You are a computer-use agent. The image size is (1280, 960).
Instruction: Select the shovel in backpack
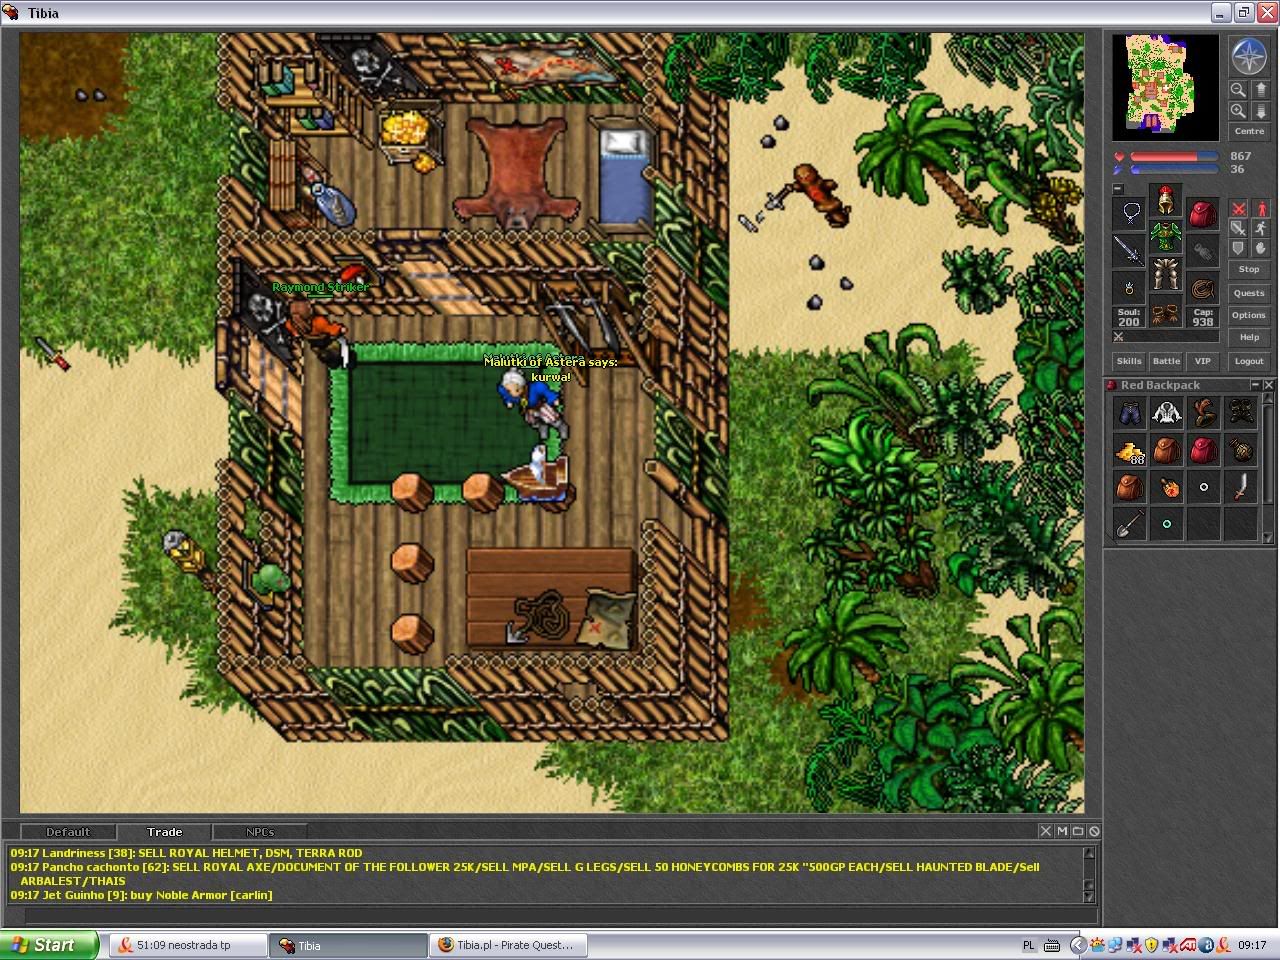click(1130, 523)
